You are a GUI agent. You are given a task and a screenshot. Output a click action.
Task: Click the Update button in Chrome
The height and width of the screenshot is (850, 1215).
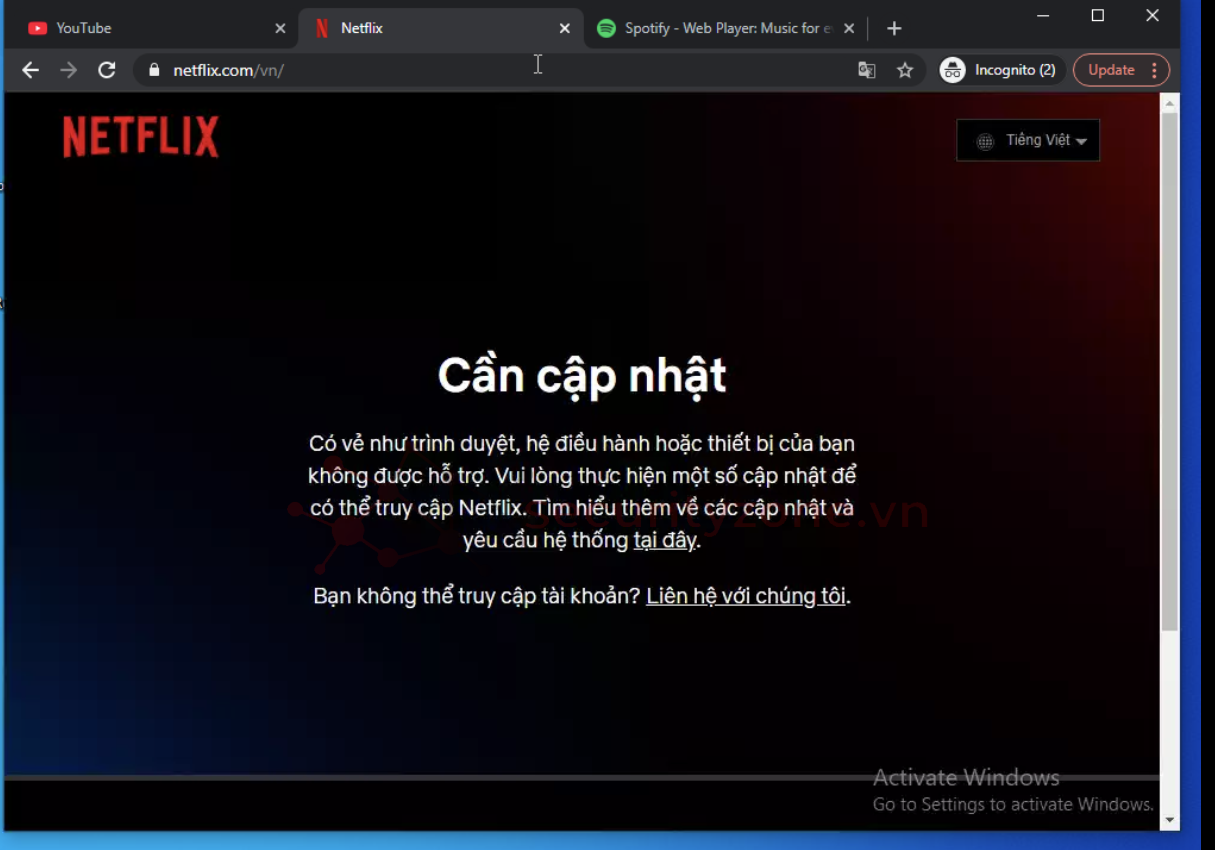(1110, 70)
